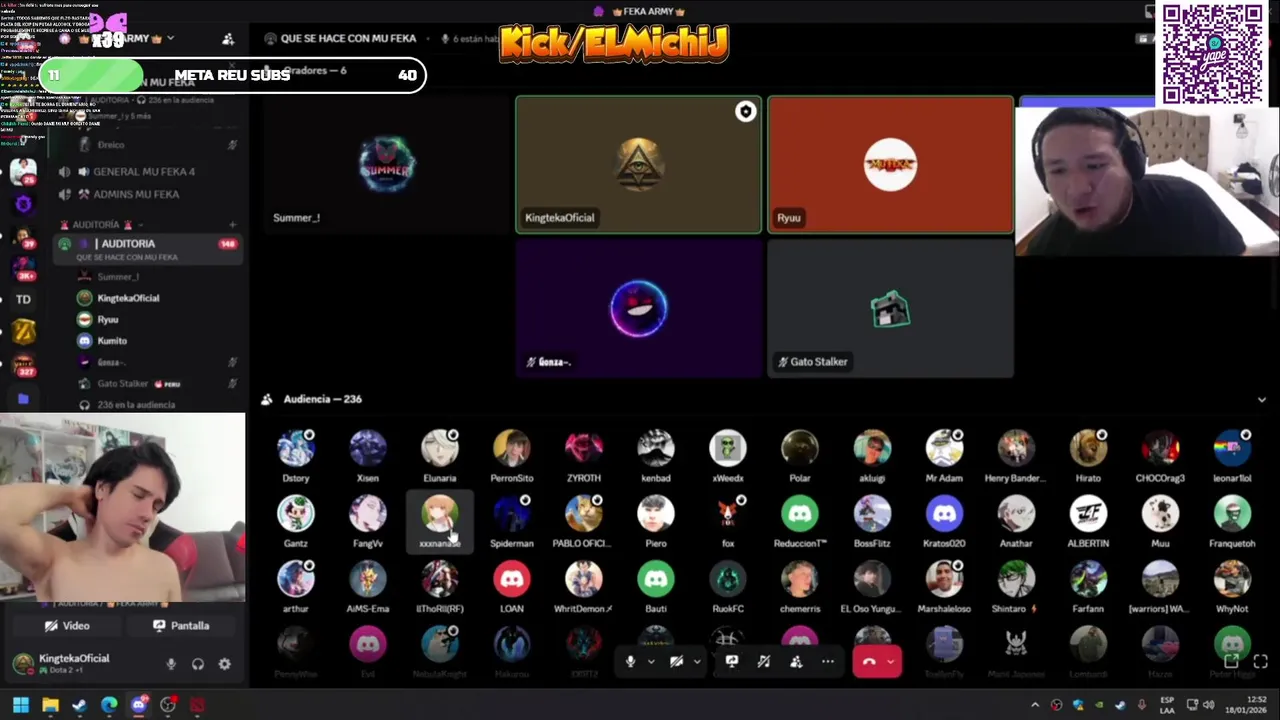Screen dimensions: 1280x720
Task: Enter fullscreen for the stage view
Action: click(x=1260, y=662)
